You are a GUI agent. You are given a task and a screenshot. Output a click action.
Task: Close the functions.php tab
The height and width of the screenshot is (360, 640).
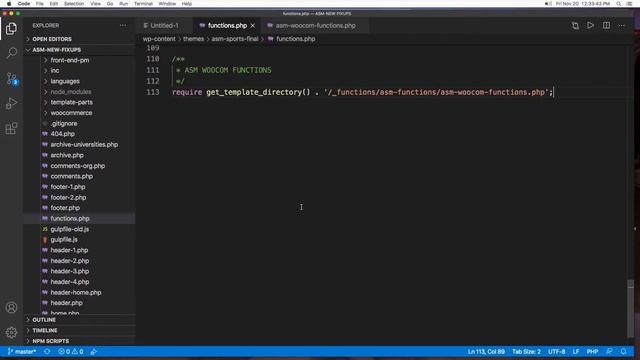tap(253, 25)
